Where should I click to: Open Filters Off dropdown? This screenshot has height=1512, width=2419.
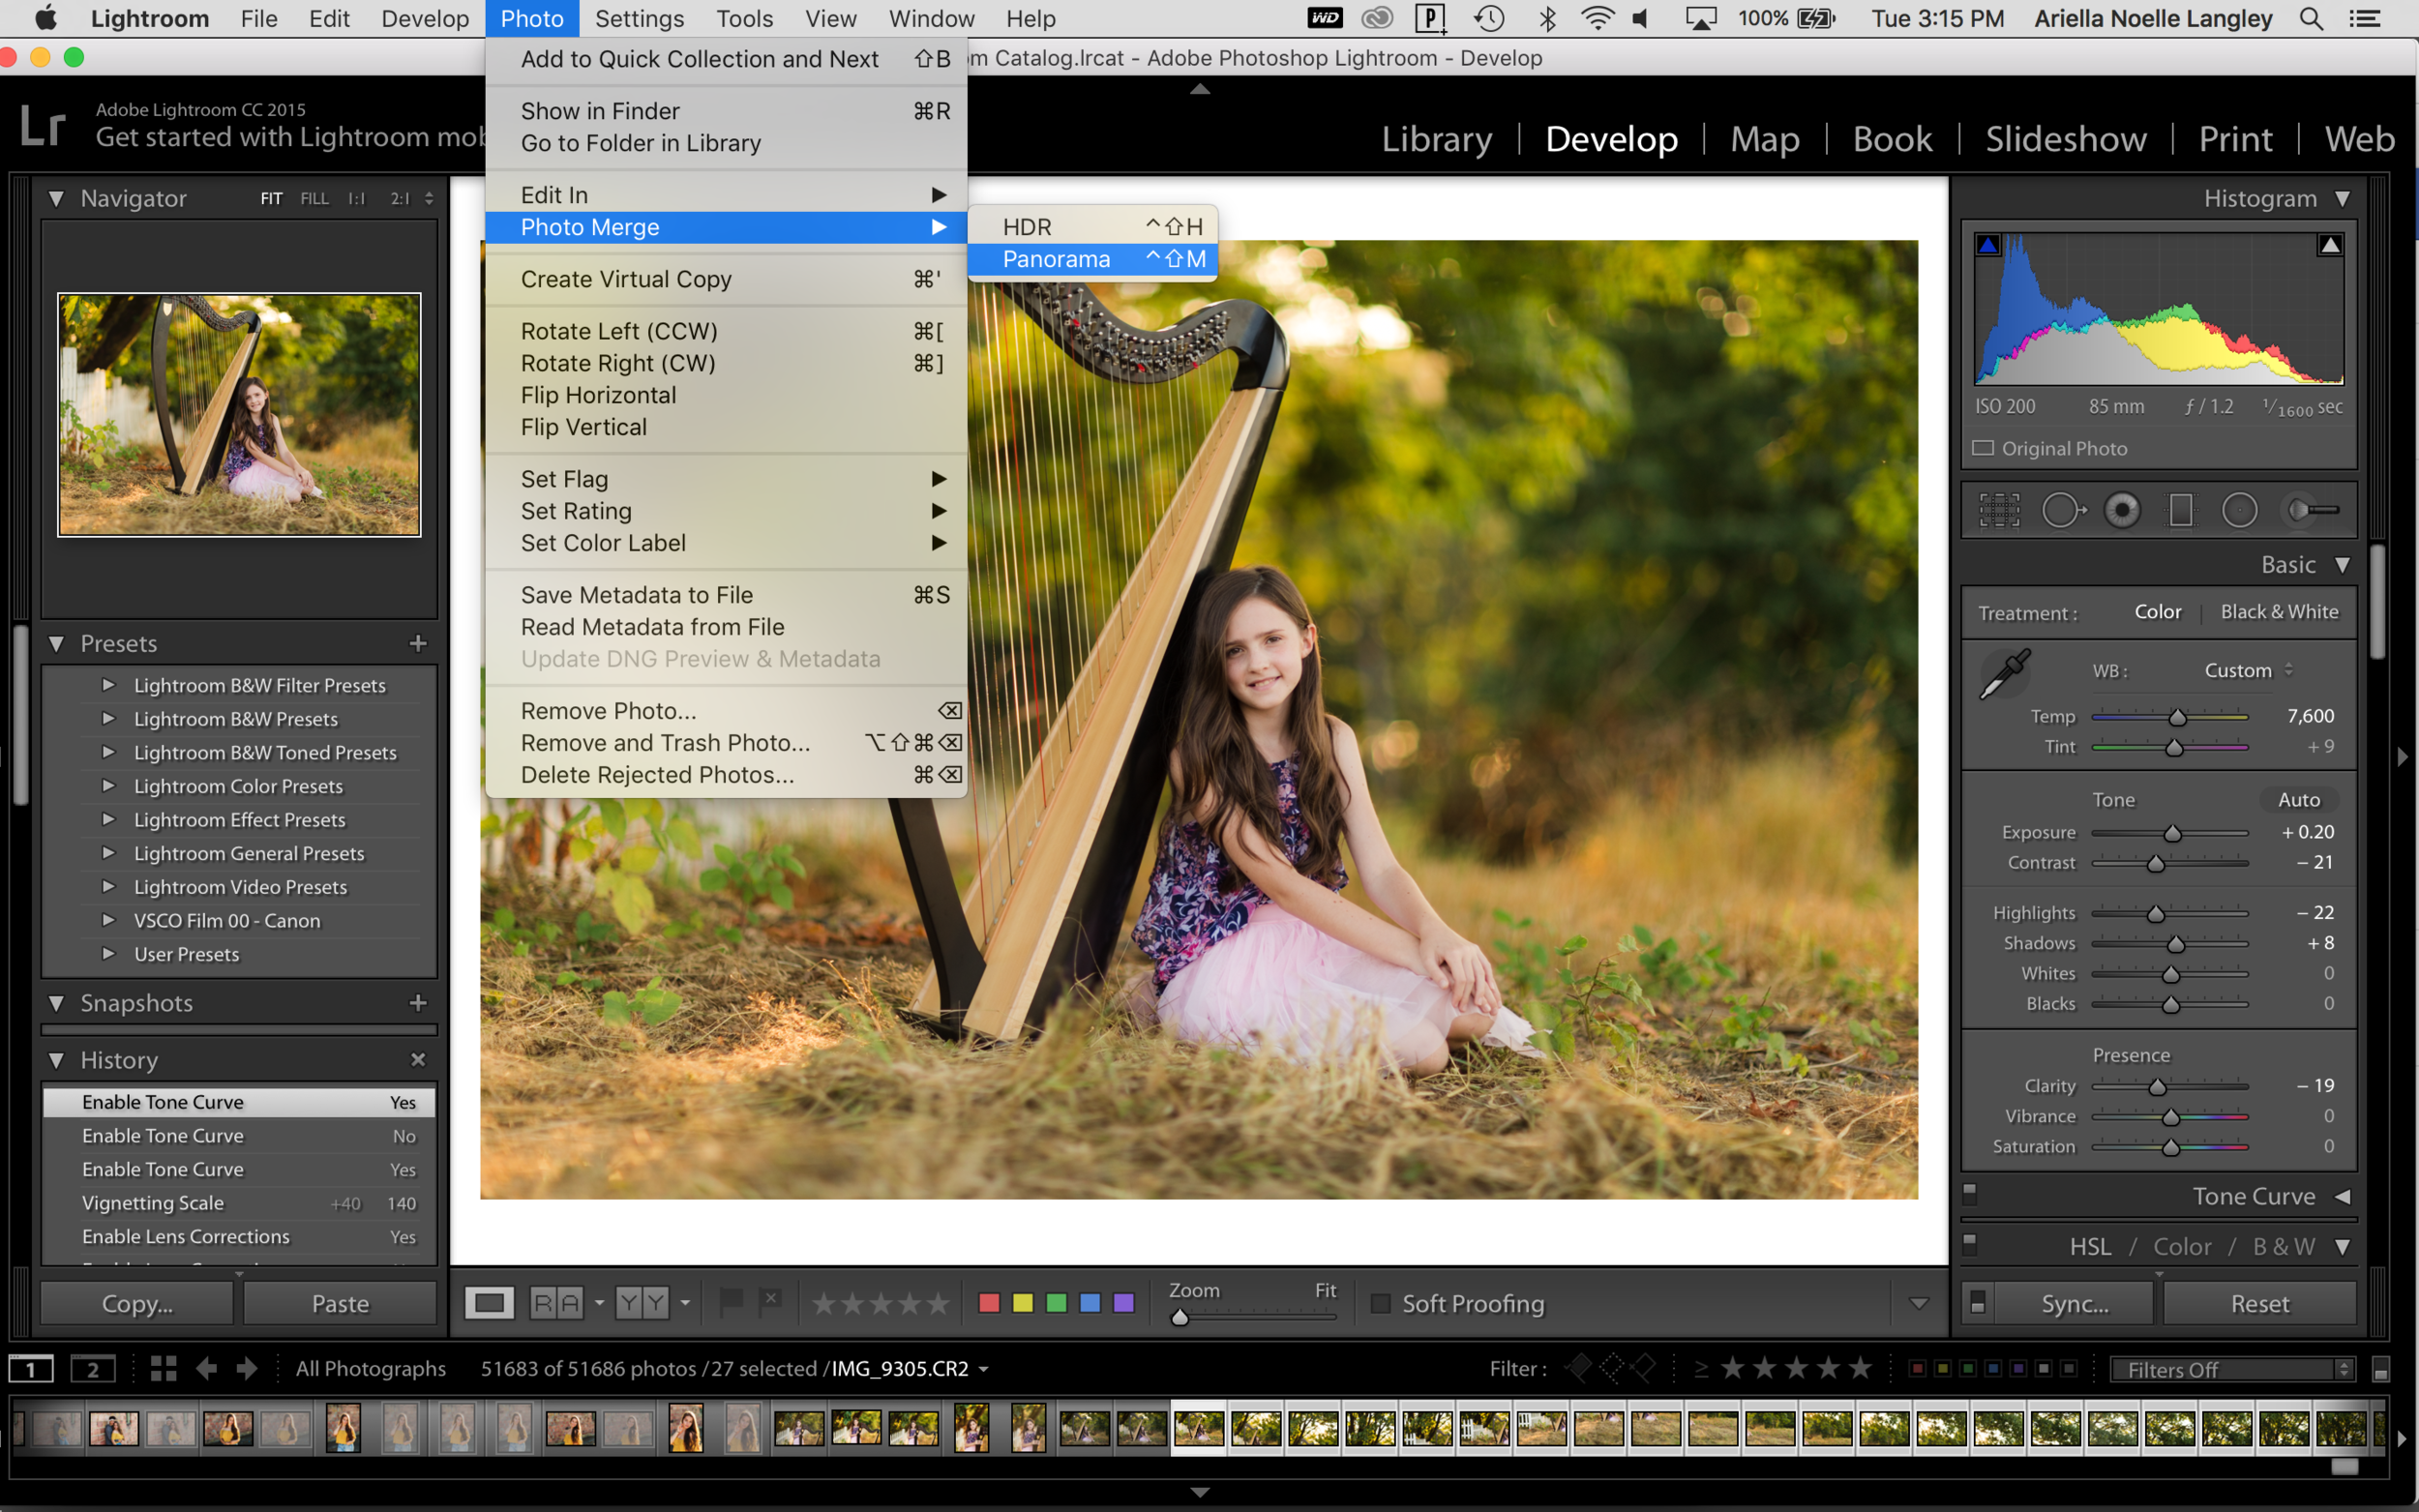coord(2233,1370)
